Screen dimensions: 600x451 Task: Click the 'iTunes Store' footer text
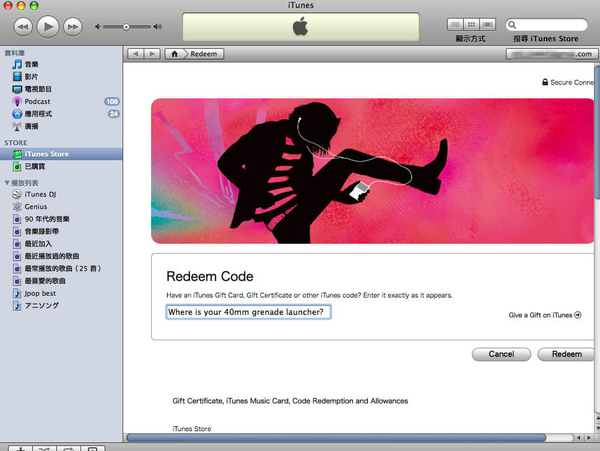[x=192, y=429]
